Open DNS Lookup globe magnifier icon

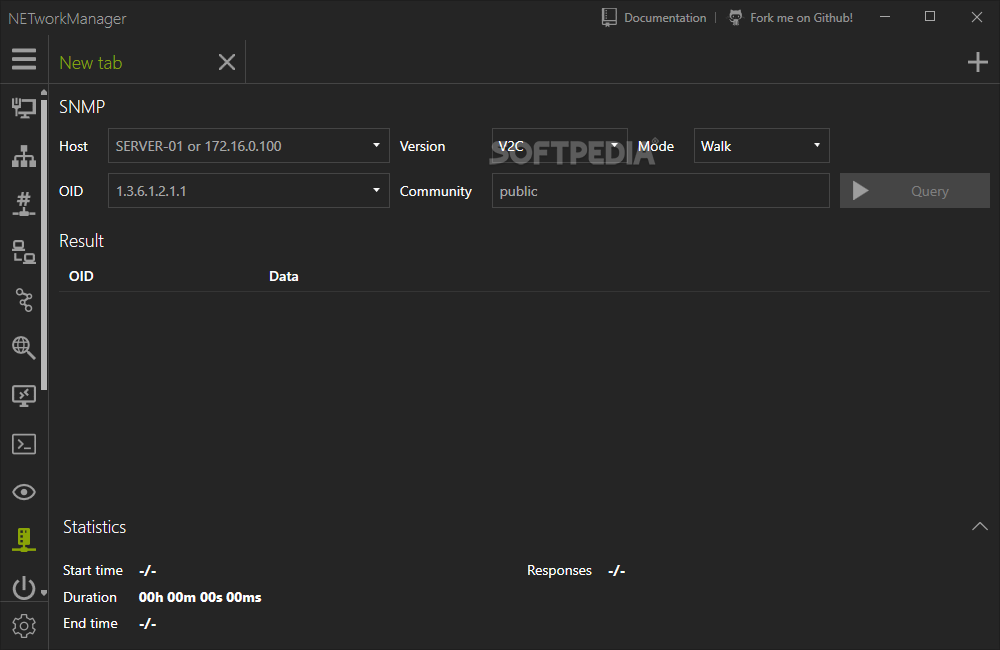pos(24,348)
